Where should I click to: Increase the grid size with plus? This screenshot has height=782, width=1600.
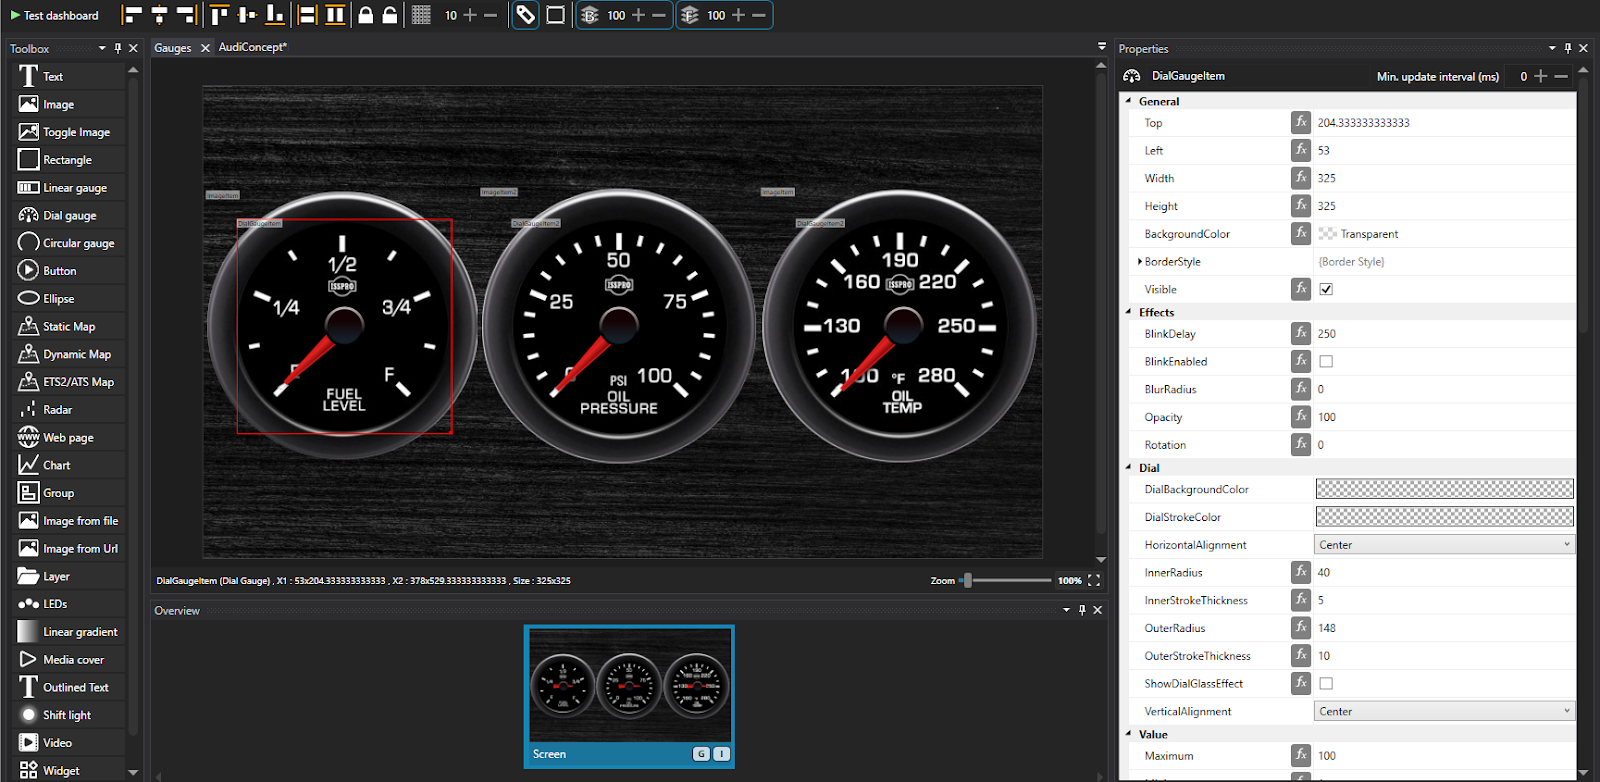[470, 15]
